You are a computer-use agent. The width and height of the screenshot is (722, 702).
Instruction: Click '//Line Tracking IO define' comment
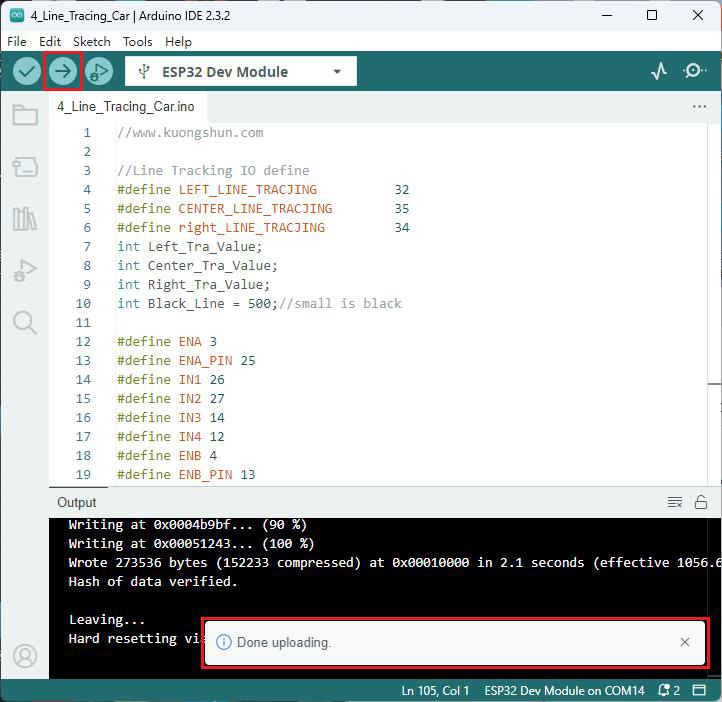[x=213, y=171]
